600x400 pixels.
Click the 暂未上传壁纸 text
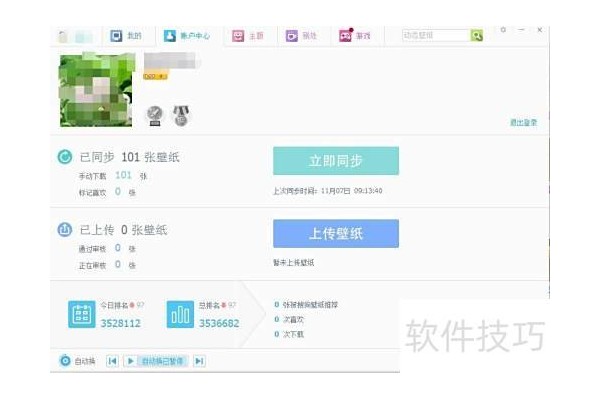coord(293,263)
